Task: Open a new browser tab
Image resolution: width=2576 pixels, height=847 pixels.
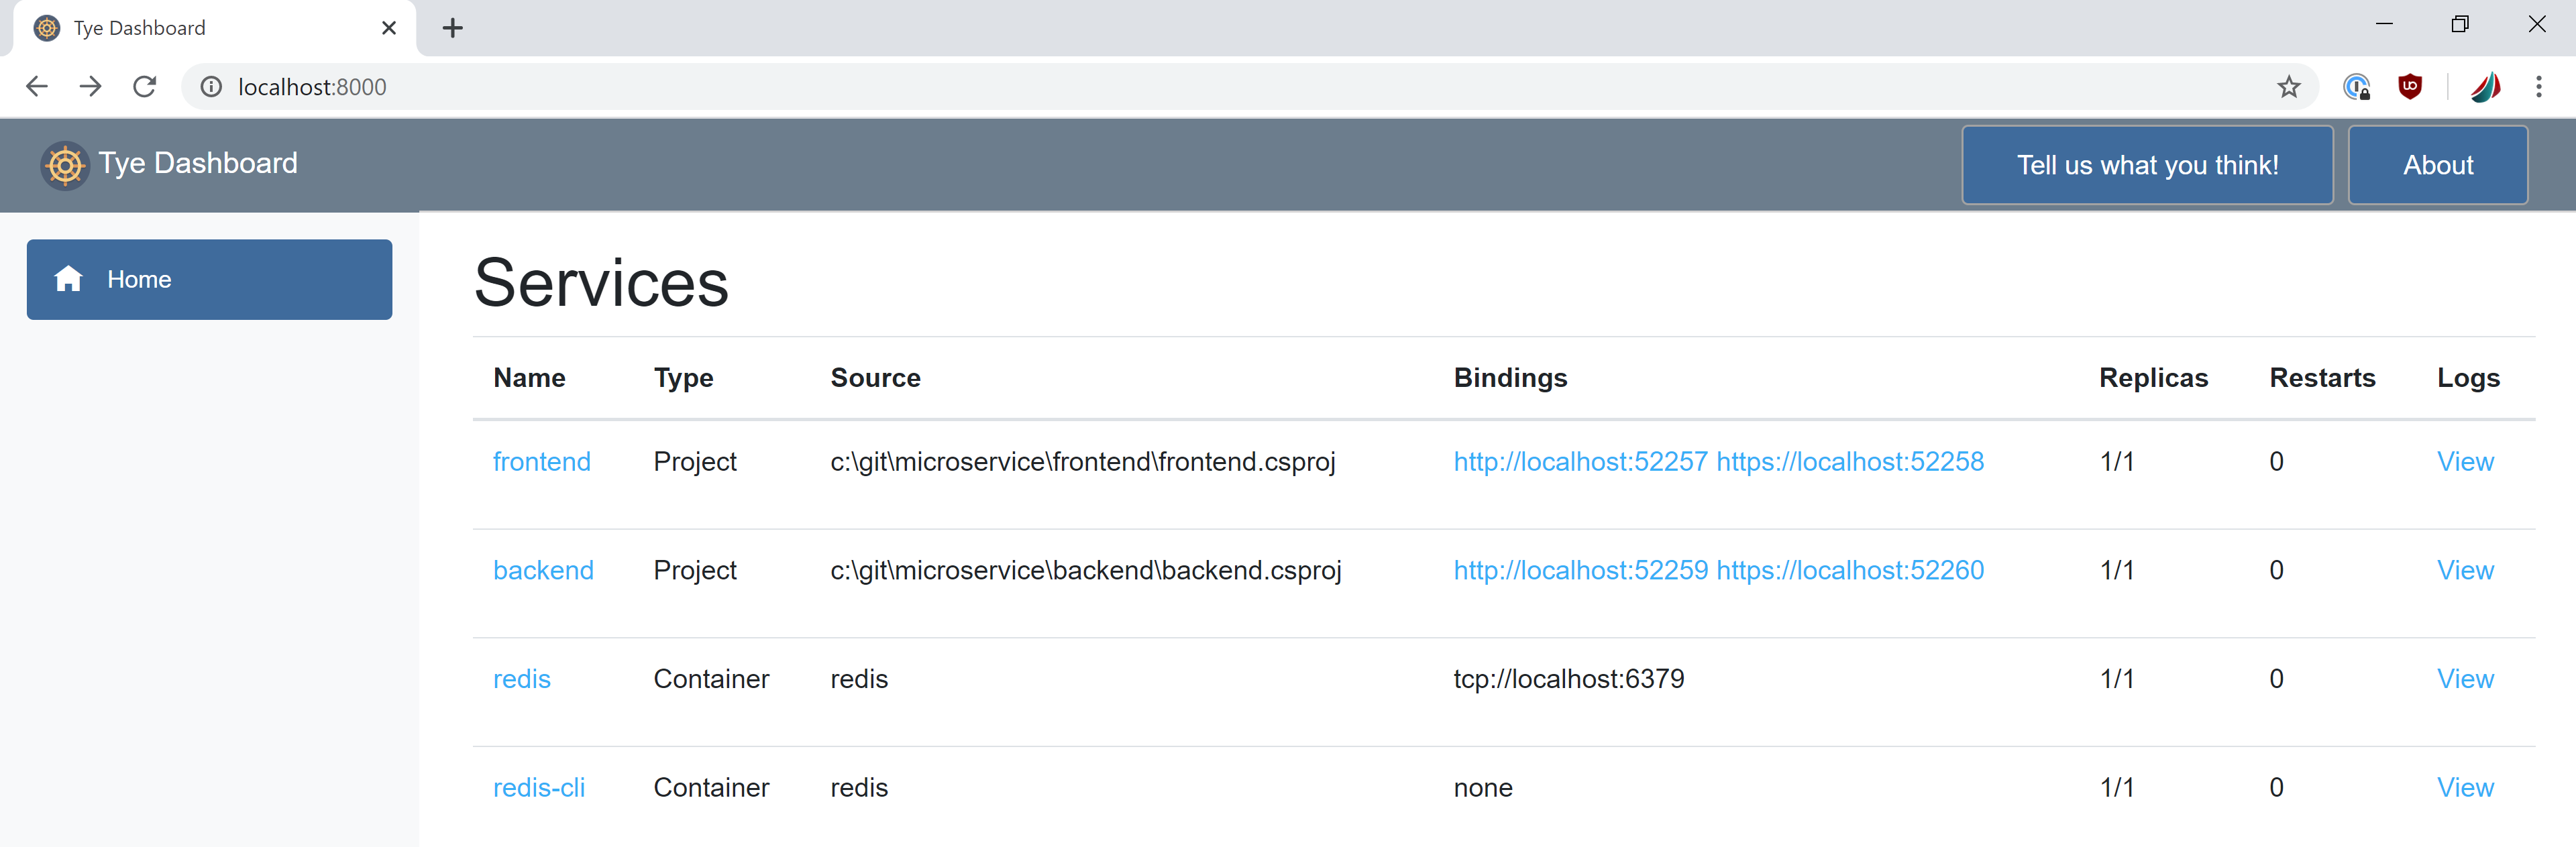Action: tap(453, 28)
